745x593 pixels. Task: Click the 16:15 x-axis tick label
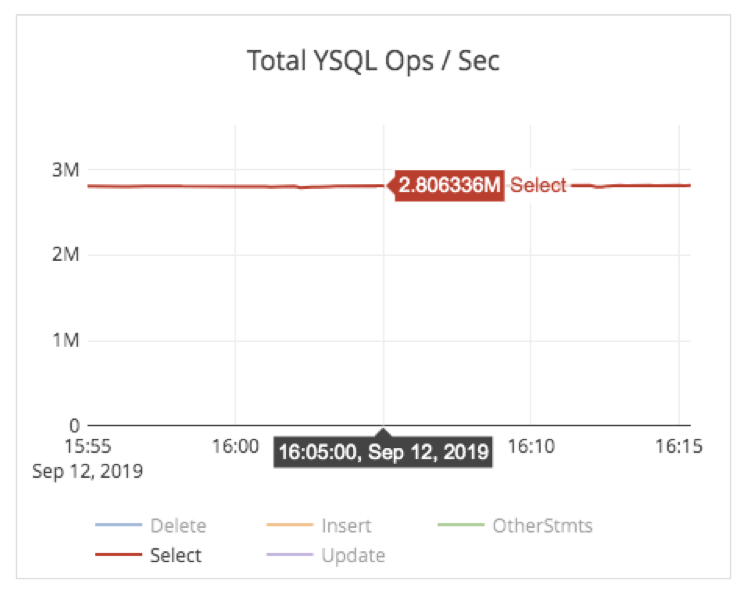pyautogui.click(x=679, y=446)
